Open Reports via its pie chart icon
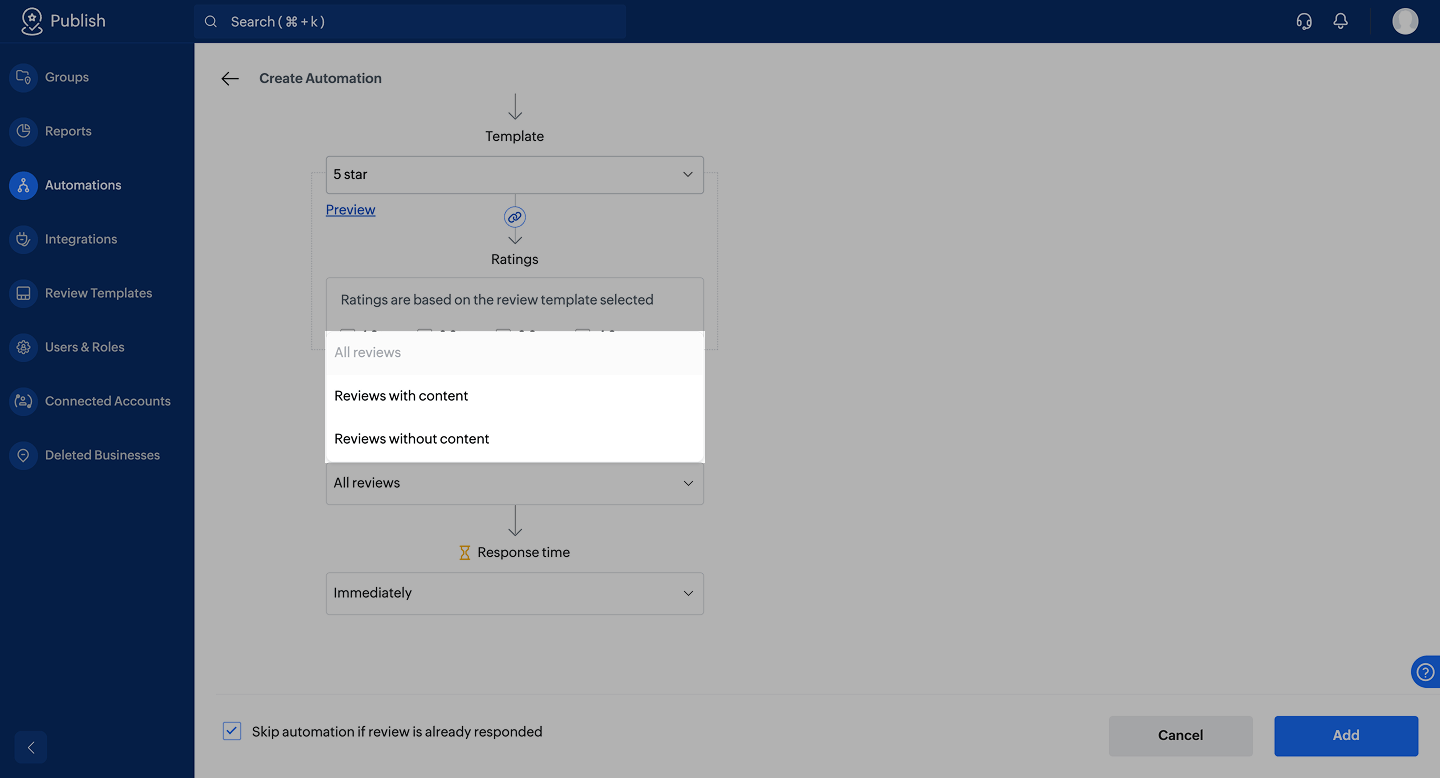 23,131
